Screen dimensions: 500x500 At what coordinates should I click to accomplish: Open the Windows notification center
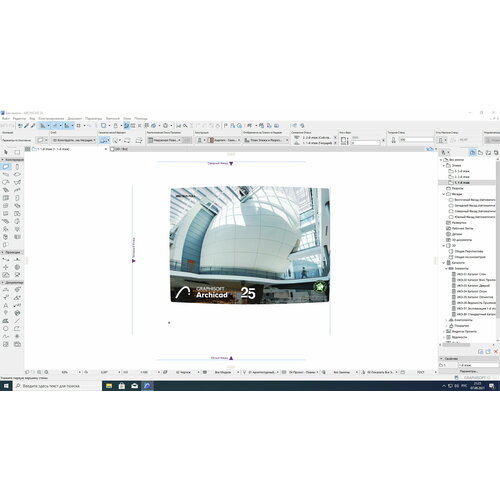pyautogui.click(x=492, y=386)
